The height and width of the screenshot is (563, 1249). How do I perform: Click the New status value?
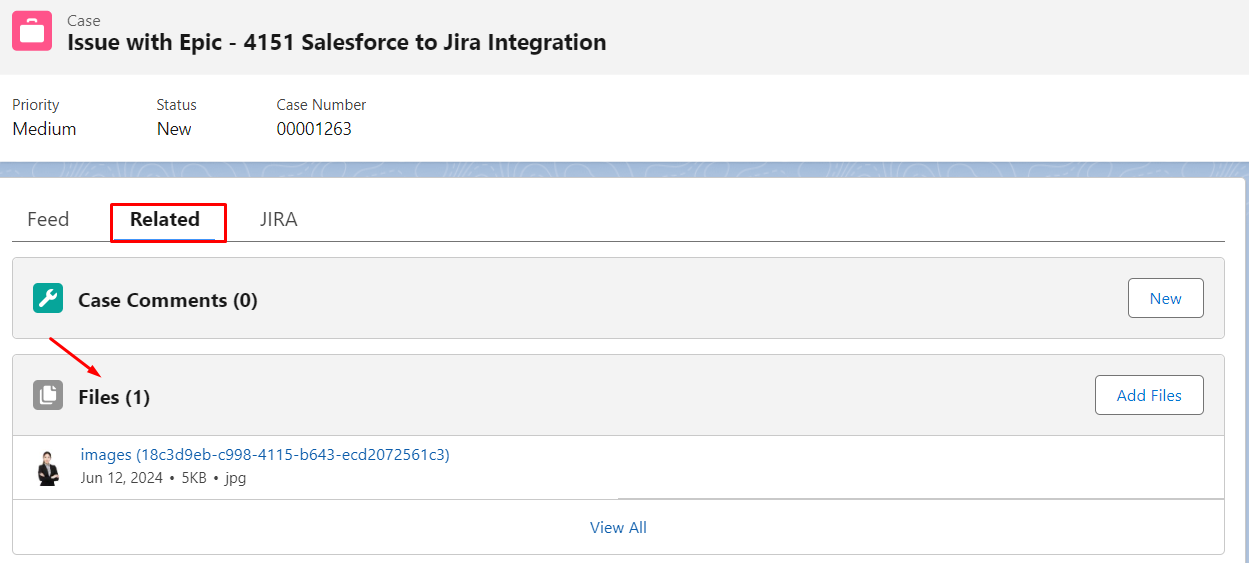coord(174,129)
